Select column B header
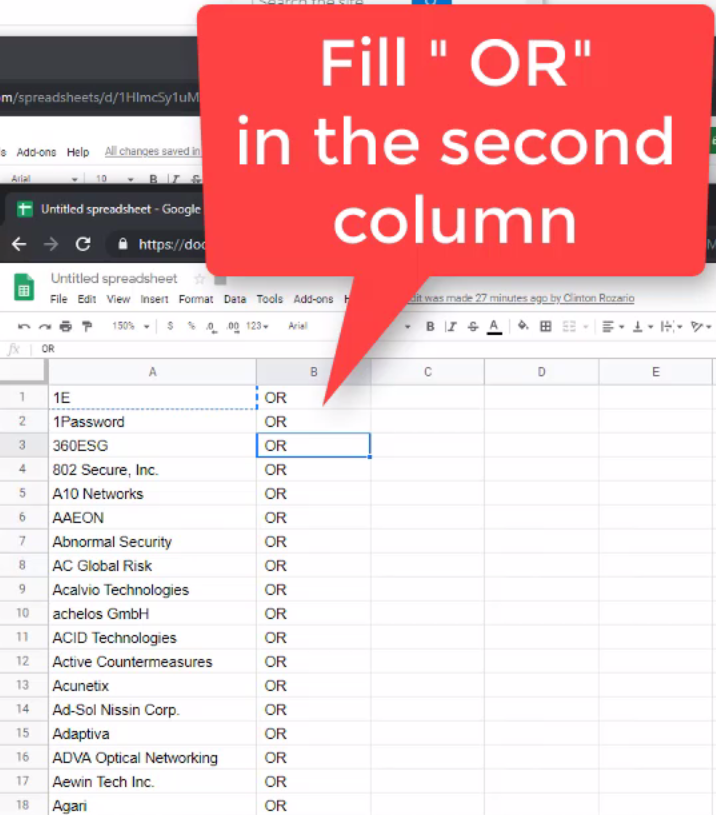Image resolution: width=716 pixels, height=815 pixels. [x=313, y=372]
